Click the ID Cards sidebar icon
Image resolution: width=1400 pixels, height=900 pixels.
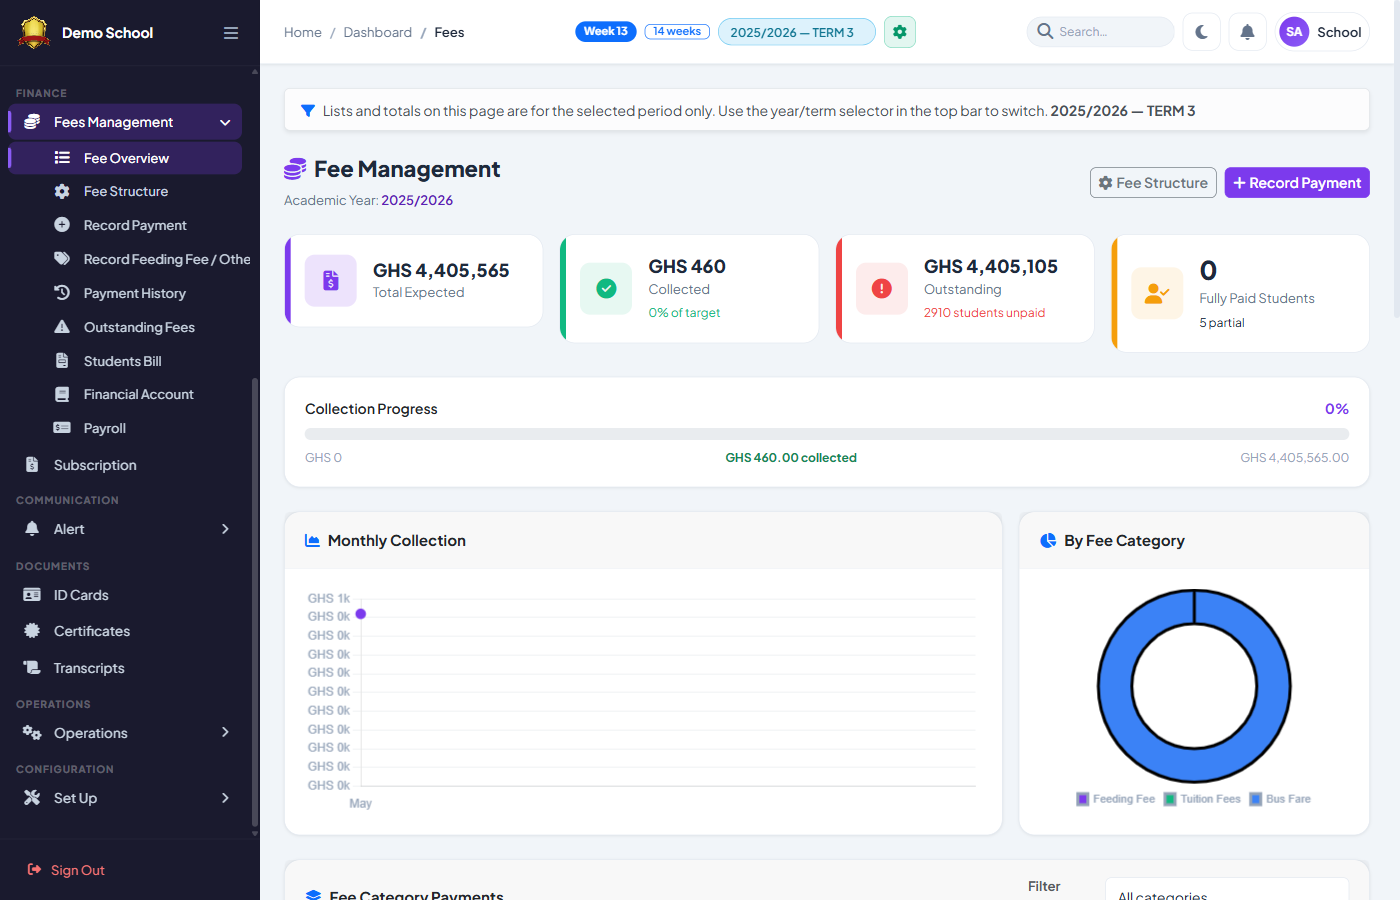click(32, 595)
